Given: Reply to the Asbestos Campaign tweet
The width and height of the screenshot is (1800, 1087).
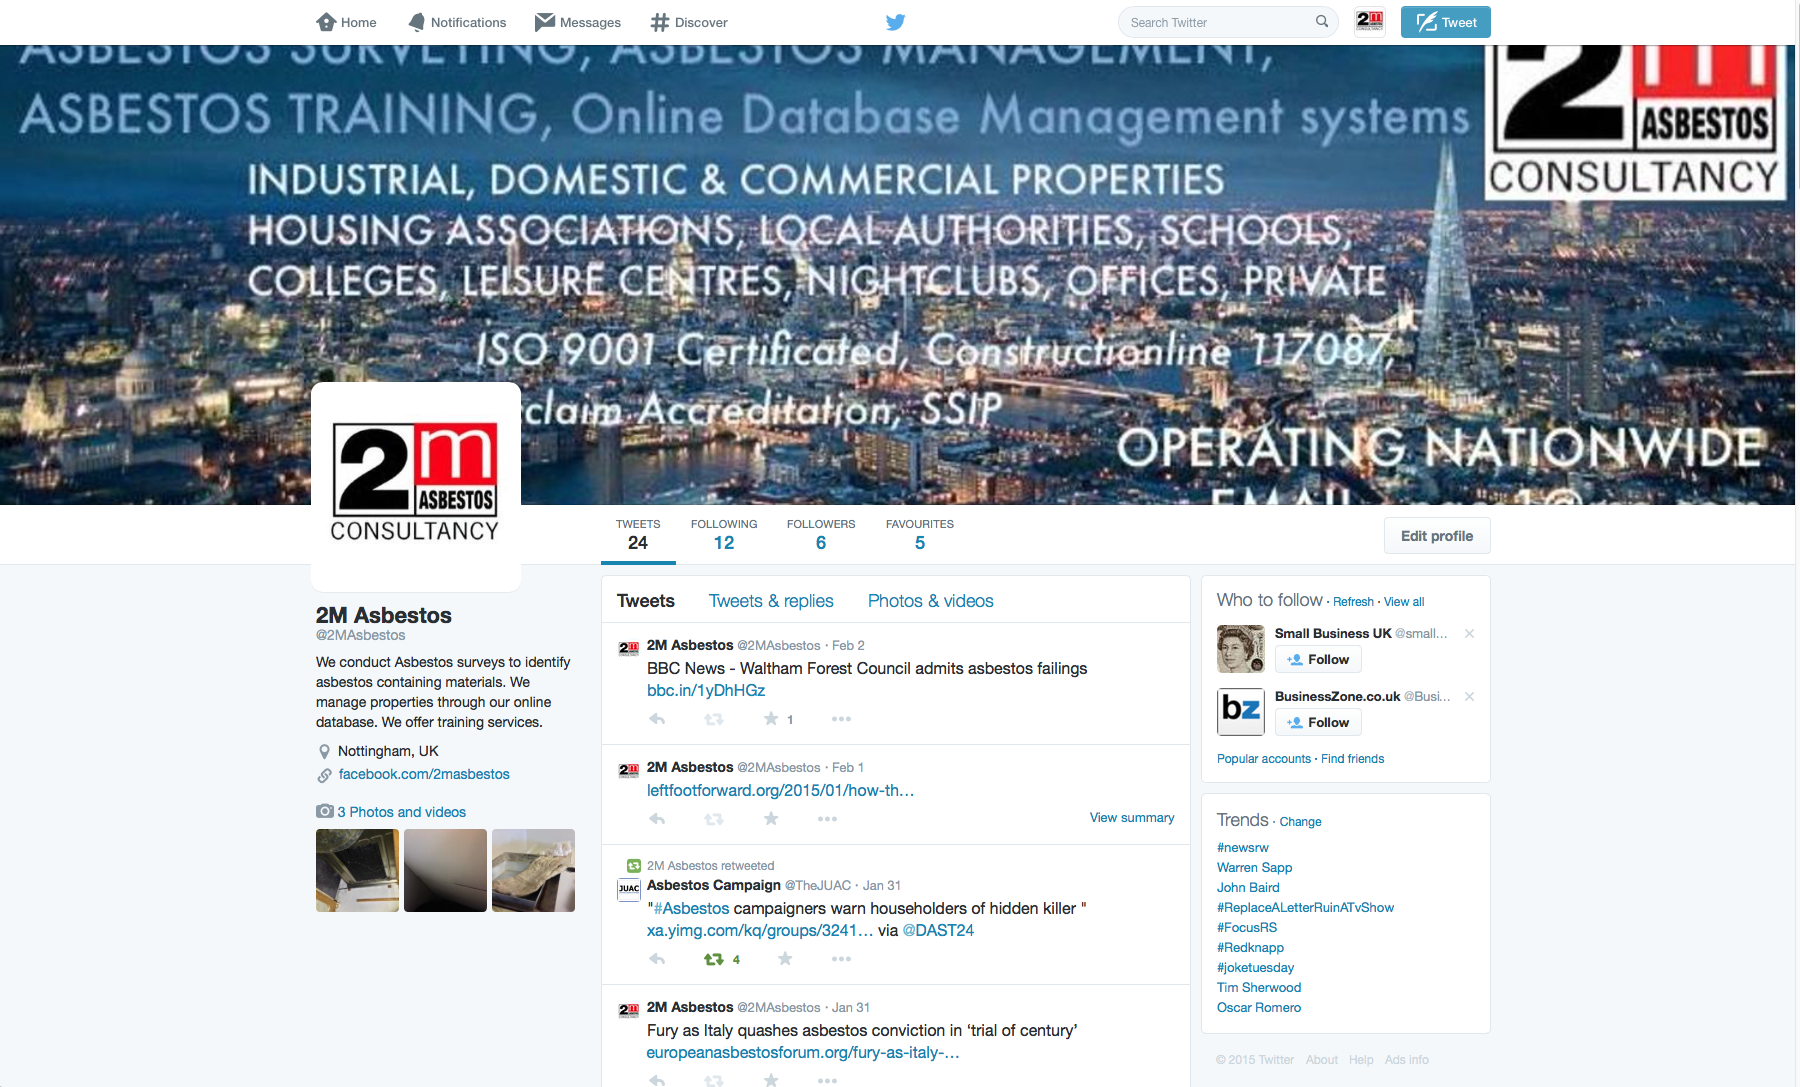Looking at the screenshot, I should tap(657, 959).
